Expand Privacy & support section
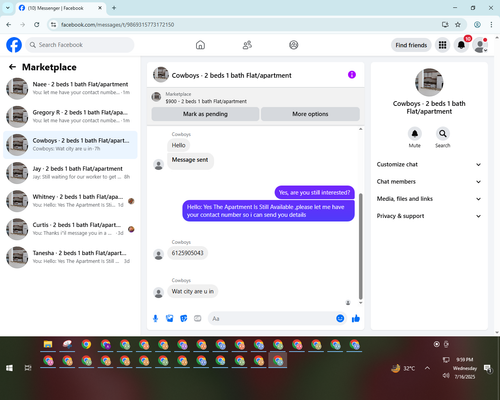The height and width of the screenshot is (400, 500). click(429, 216)
